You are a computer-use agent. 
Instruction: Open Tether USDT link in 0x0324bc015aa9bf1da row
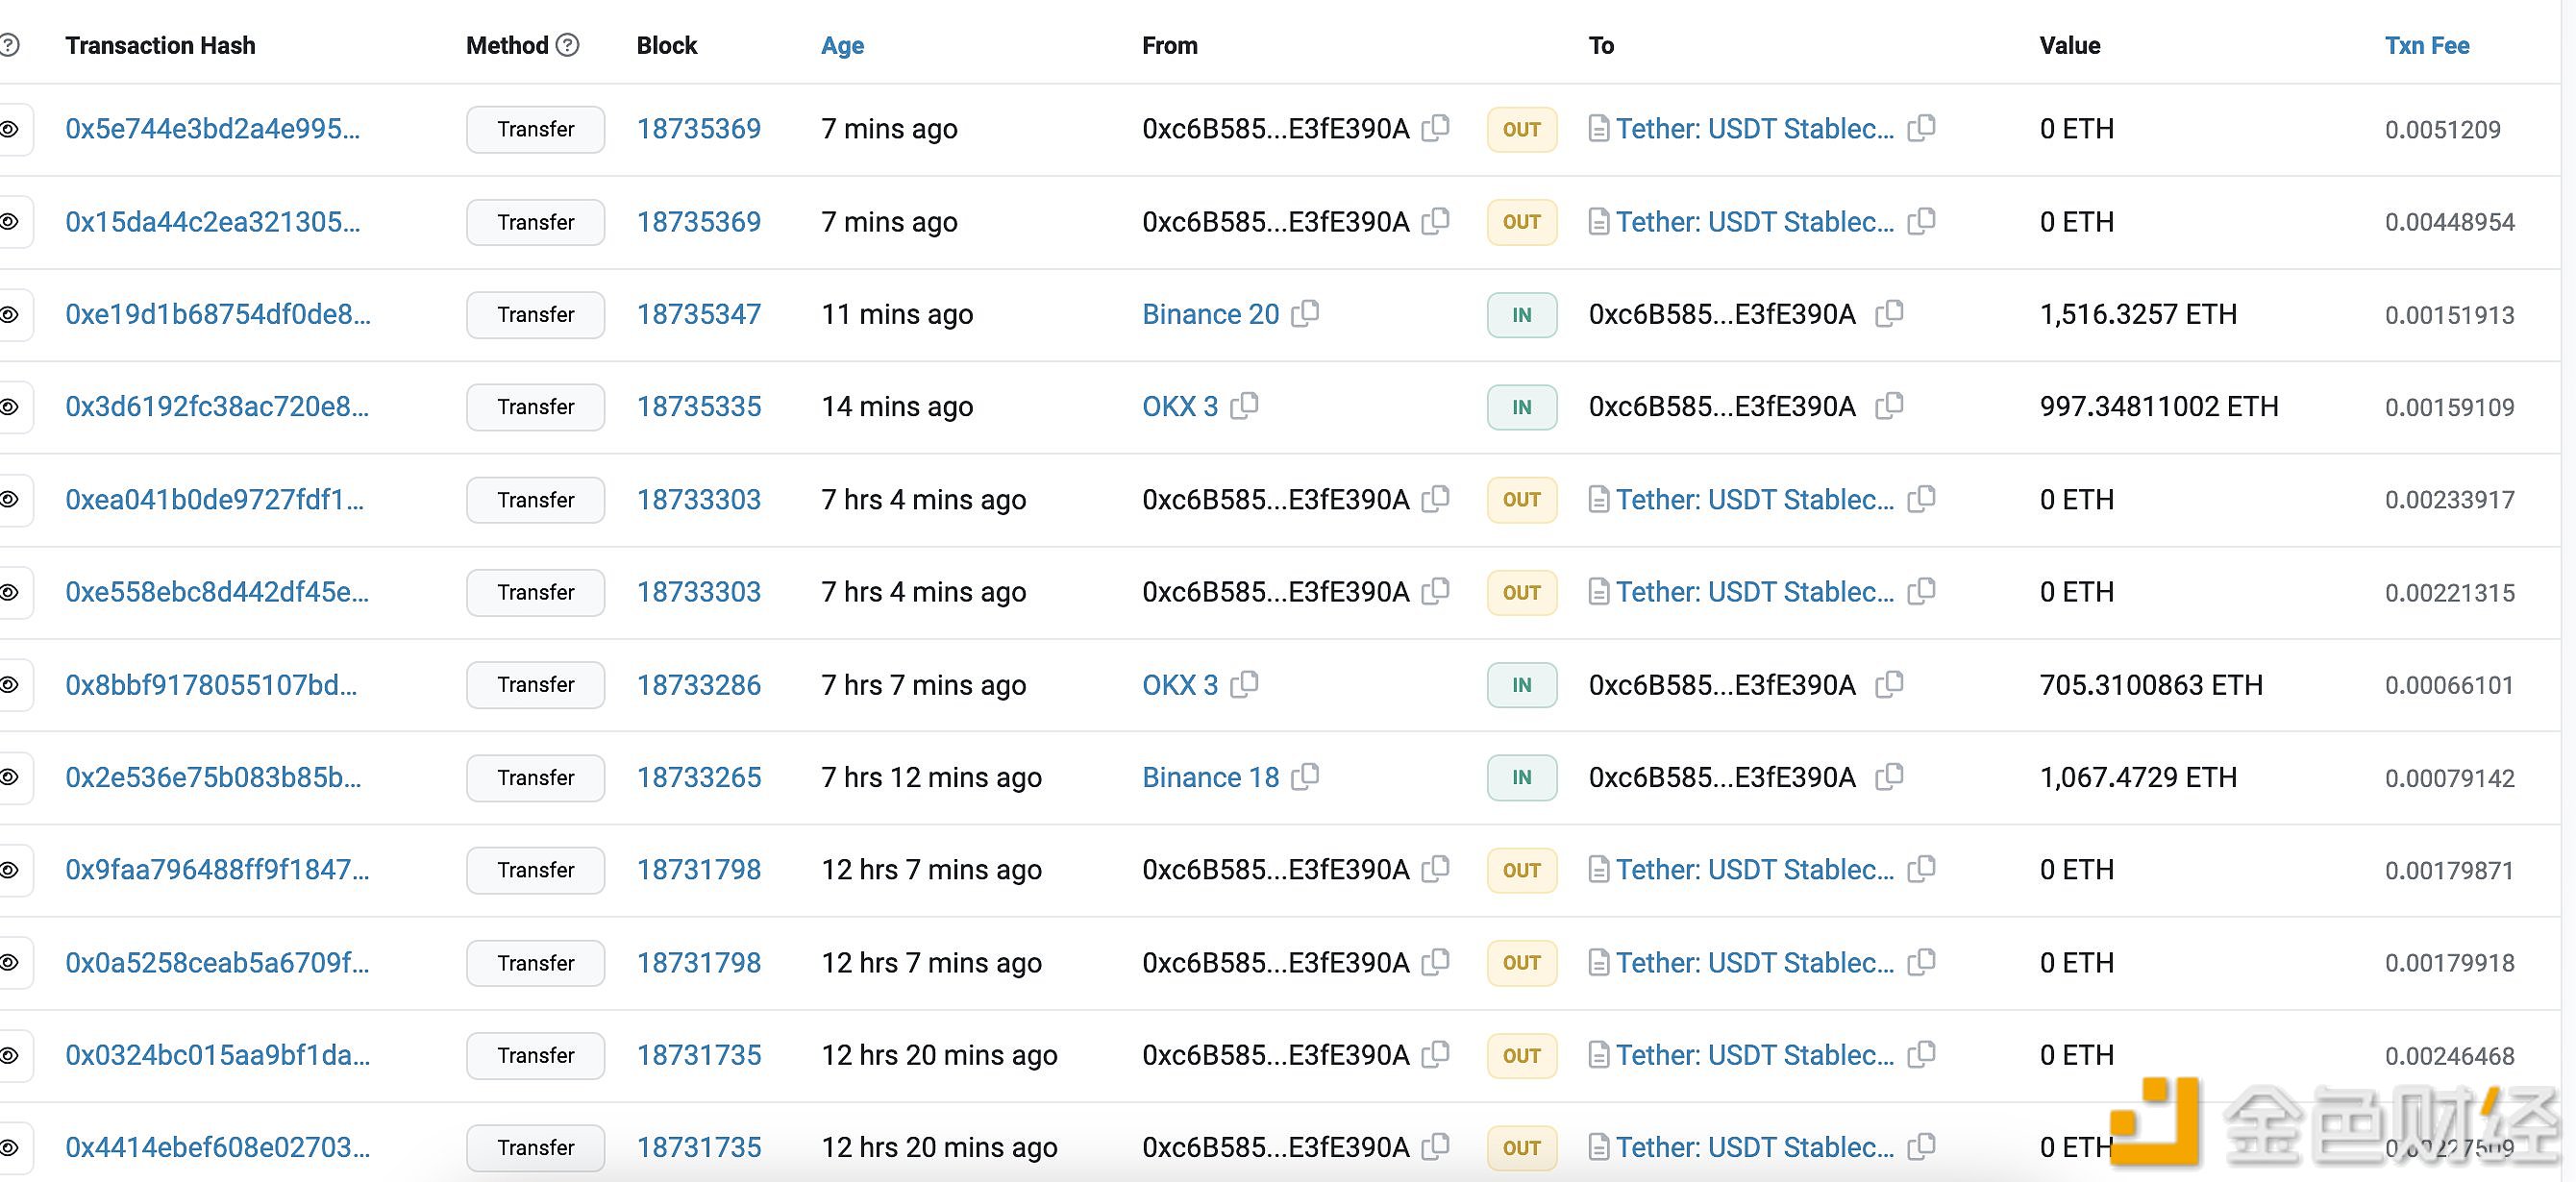1755,1055
